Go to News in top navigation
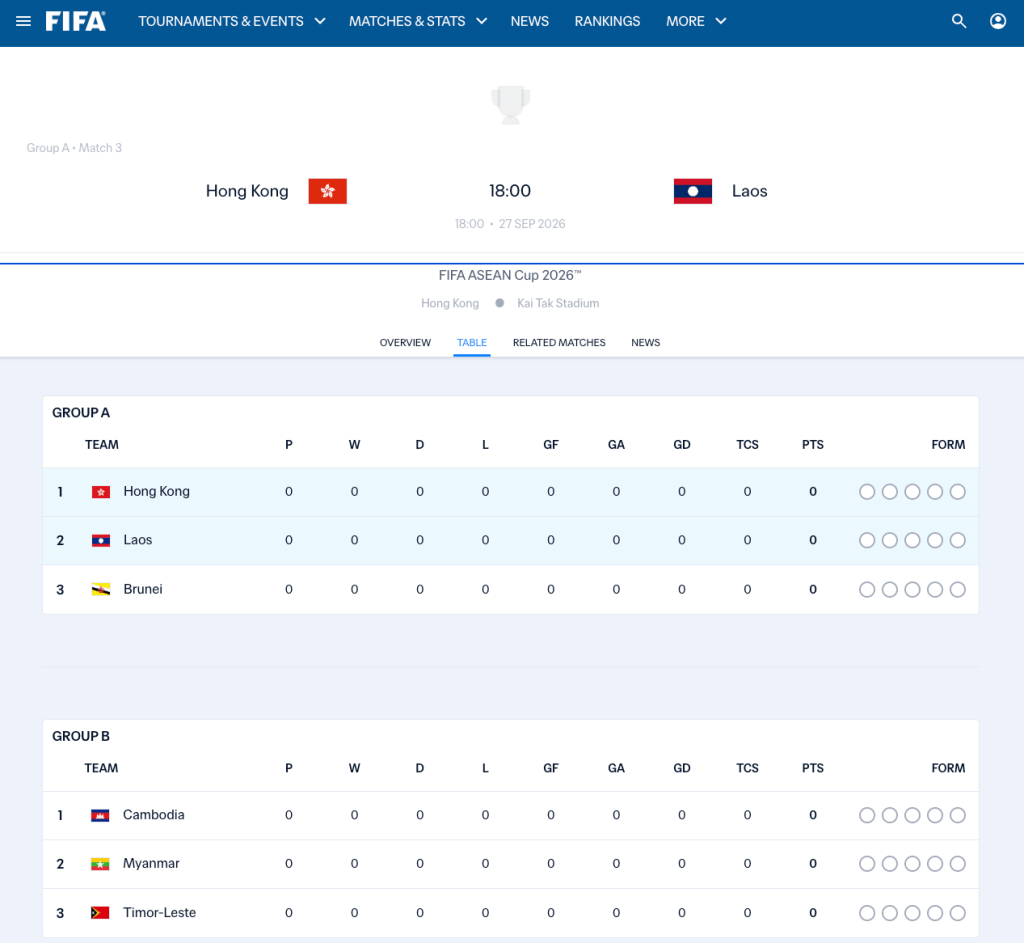This screenshot has height=943, width=1024. tap(530, 21)
